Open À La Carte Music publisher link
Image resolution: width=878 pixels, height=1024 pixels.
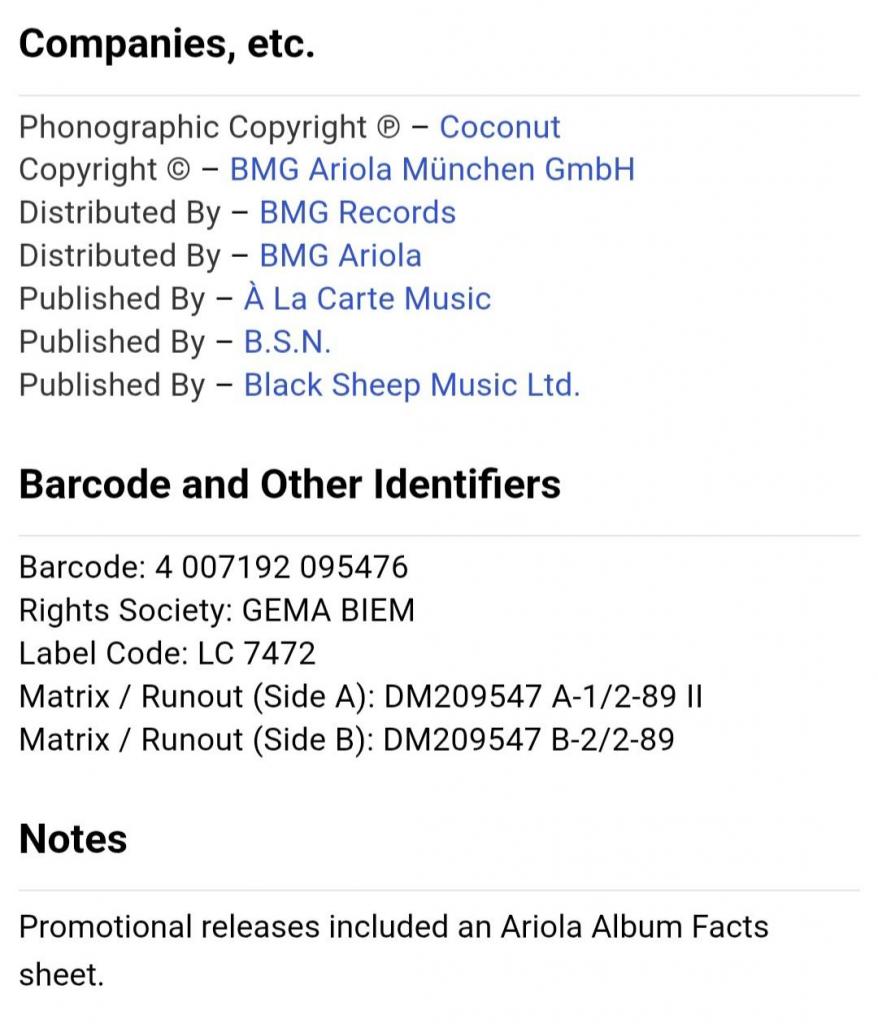367,298
